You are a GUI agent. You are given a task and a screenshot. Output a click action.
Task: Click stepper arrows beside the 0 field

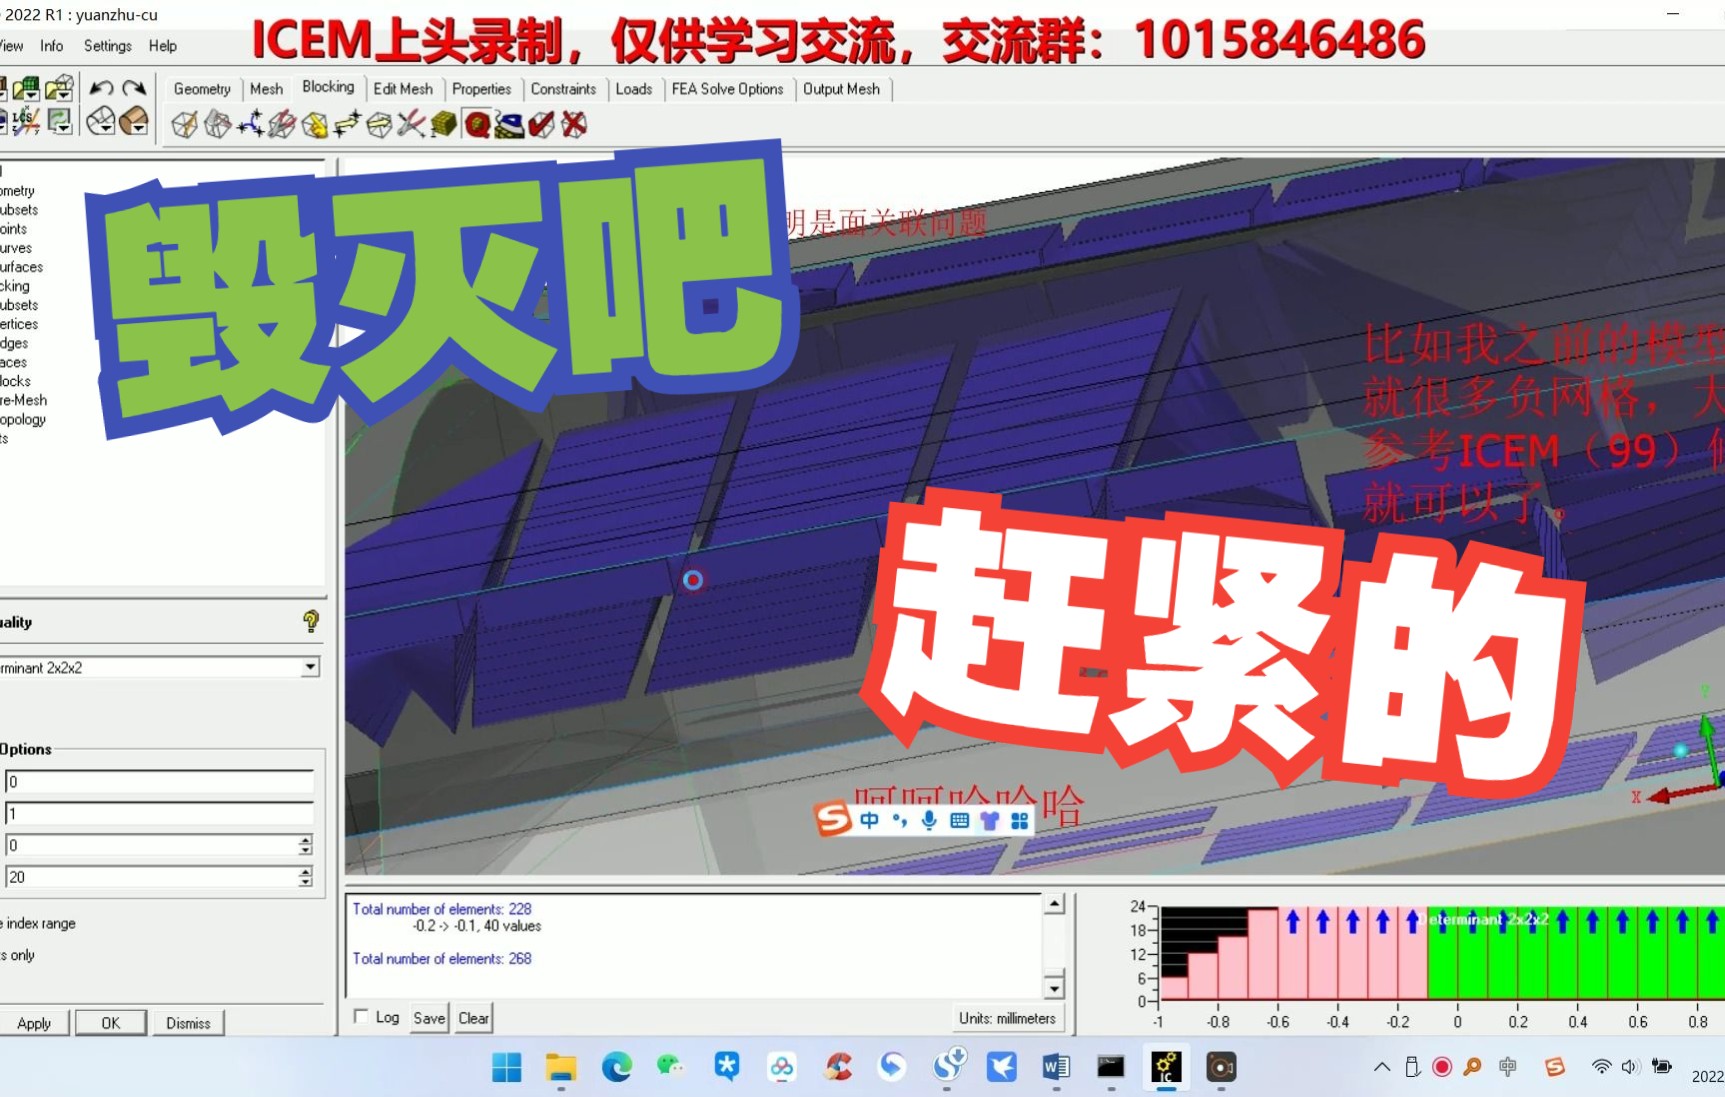305,845
